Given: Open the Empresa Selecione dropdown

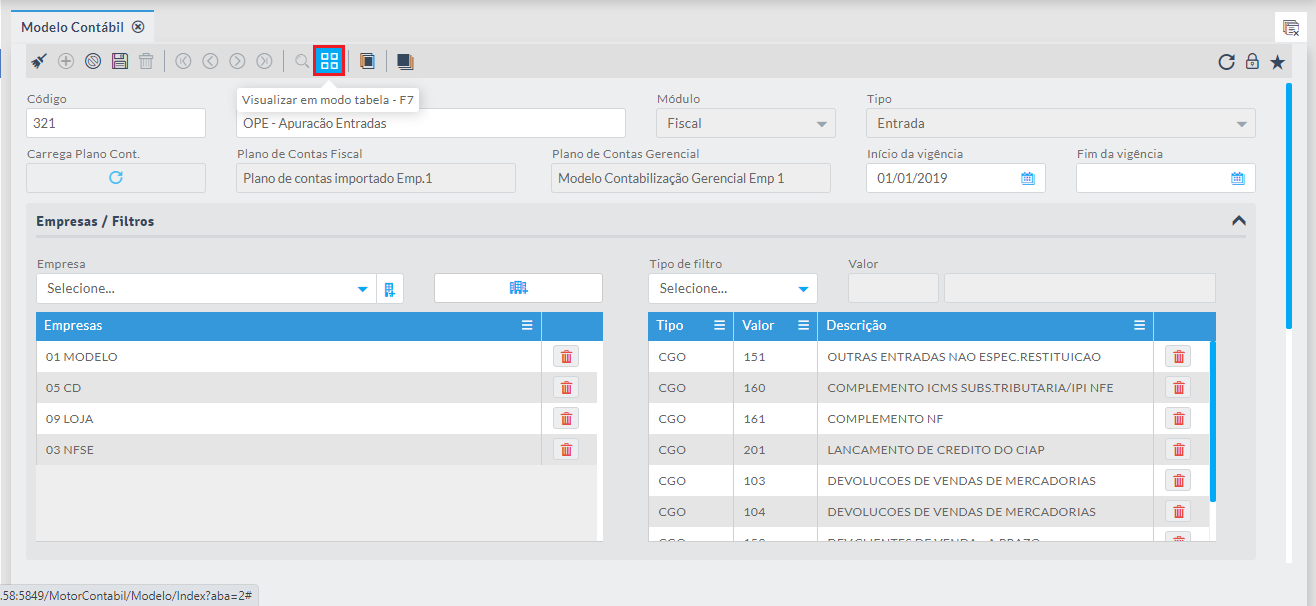Looking at the screenshot, I should (x=206, y=289).
